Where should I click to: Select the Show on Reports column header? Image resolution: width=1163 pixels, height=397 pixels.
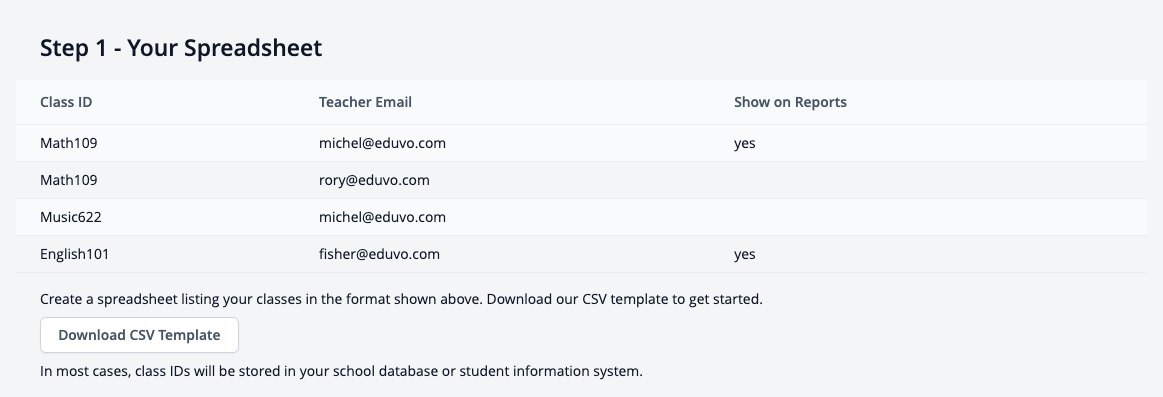790,102
